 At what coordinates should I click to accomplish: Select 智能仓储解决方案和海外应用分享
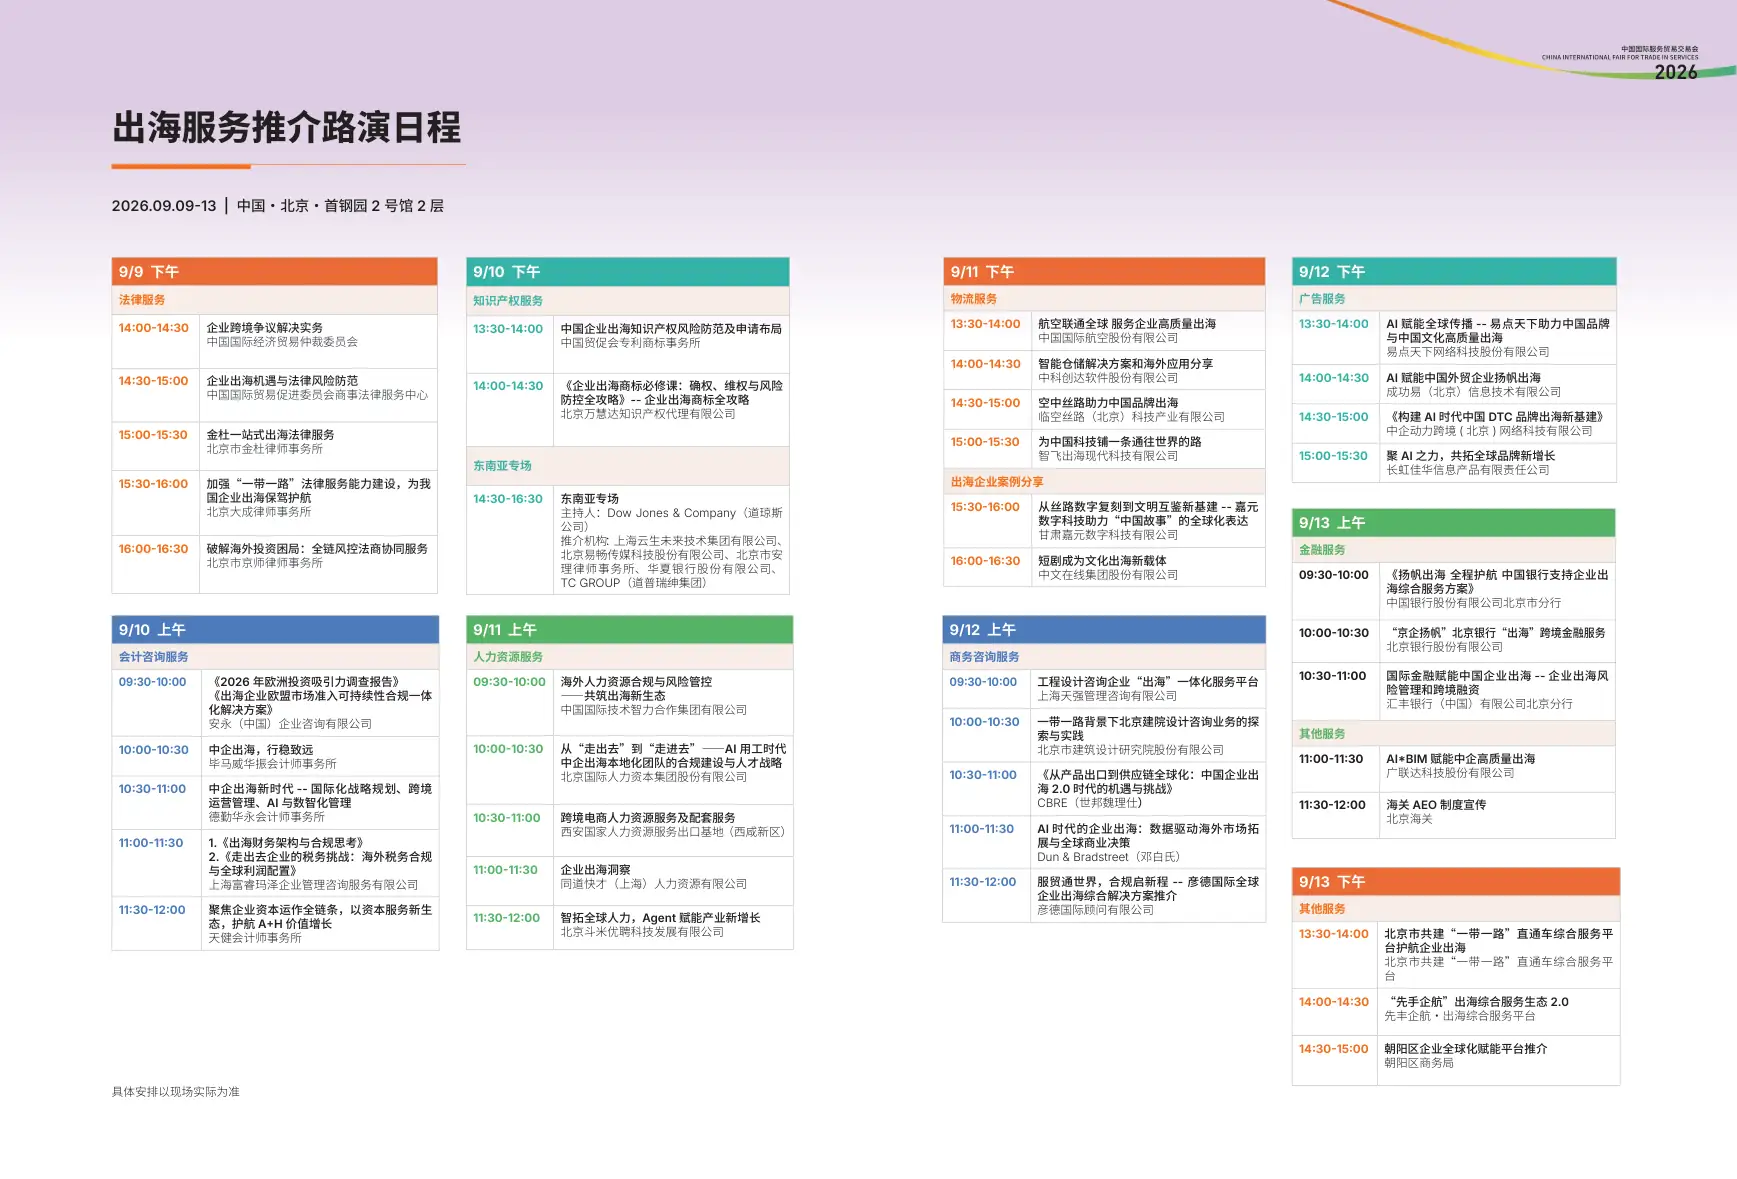(x=1125, y=364)
